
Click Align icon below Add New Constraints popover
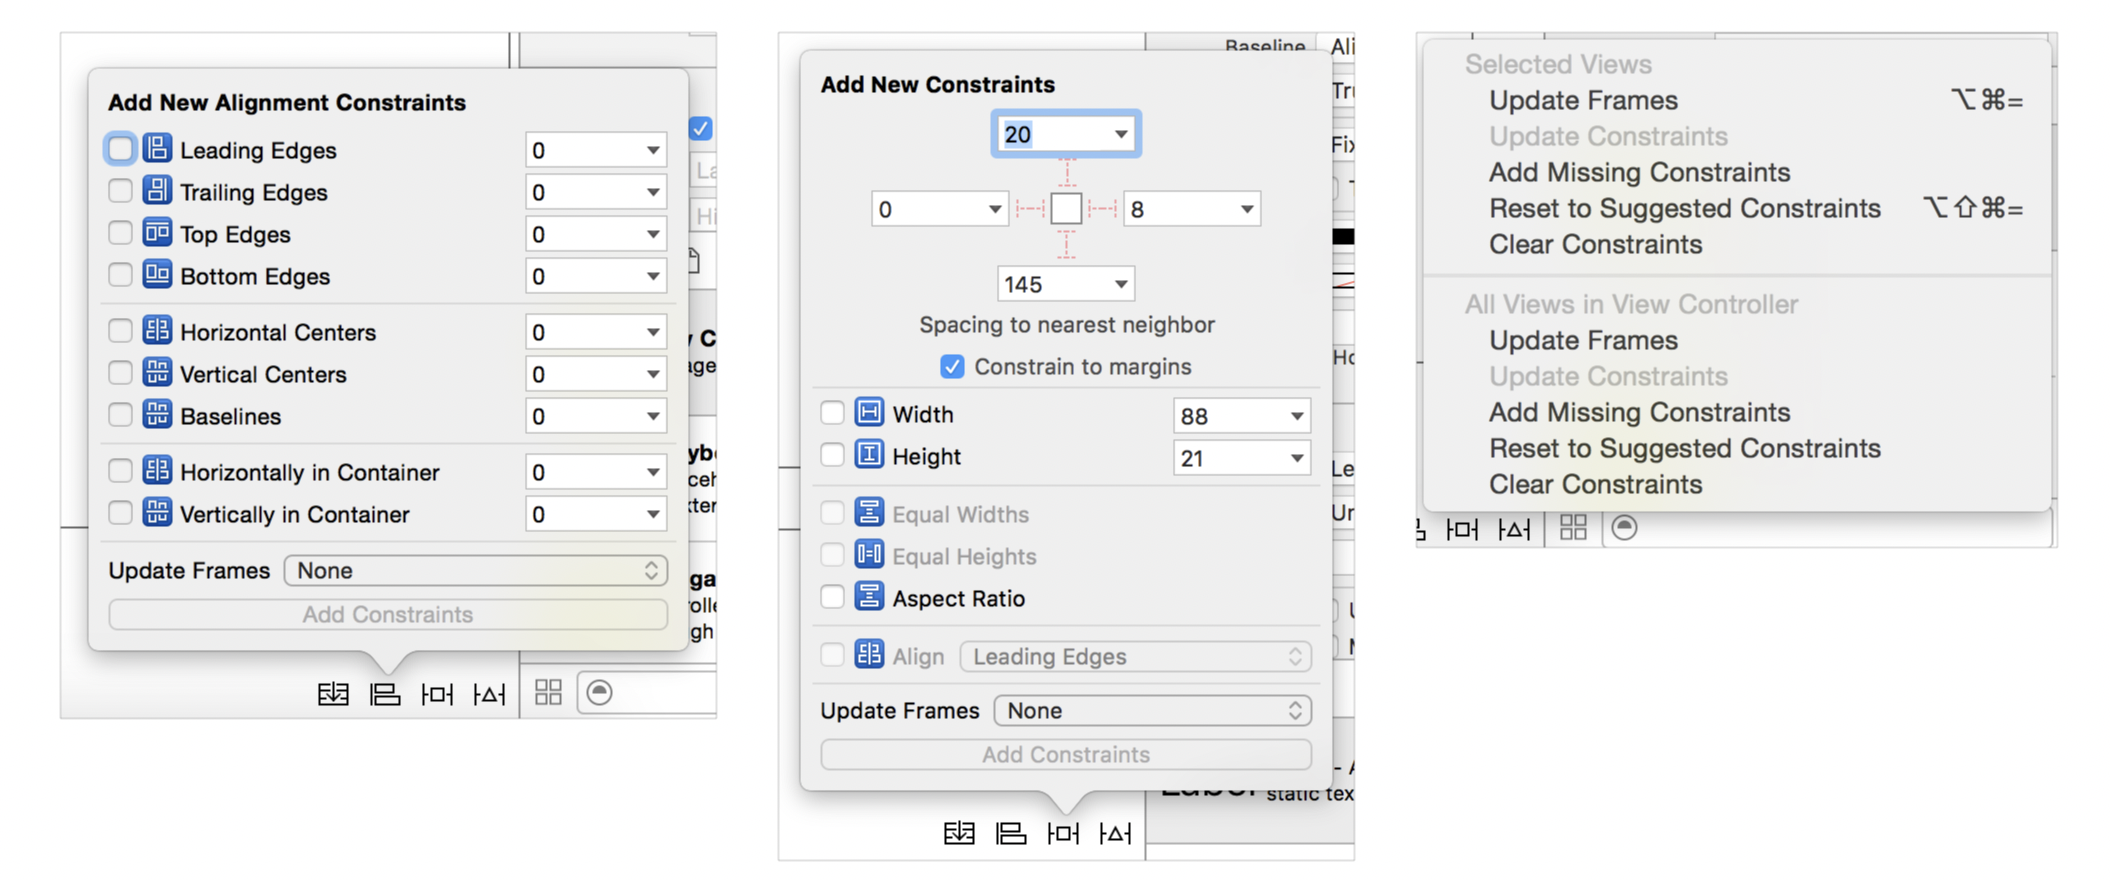point(1011,832)
